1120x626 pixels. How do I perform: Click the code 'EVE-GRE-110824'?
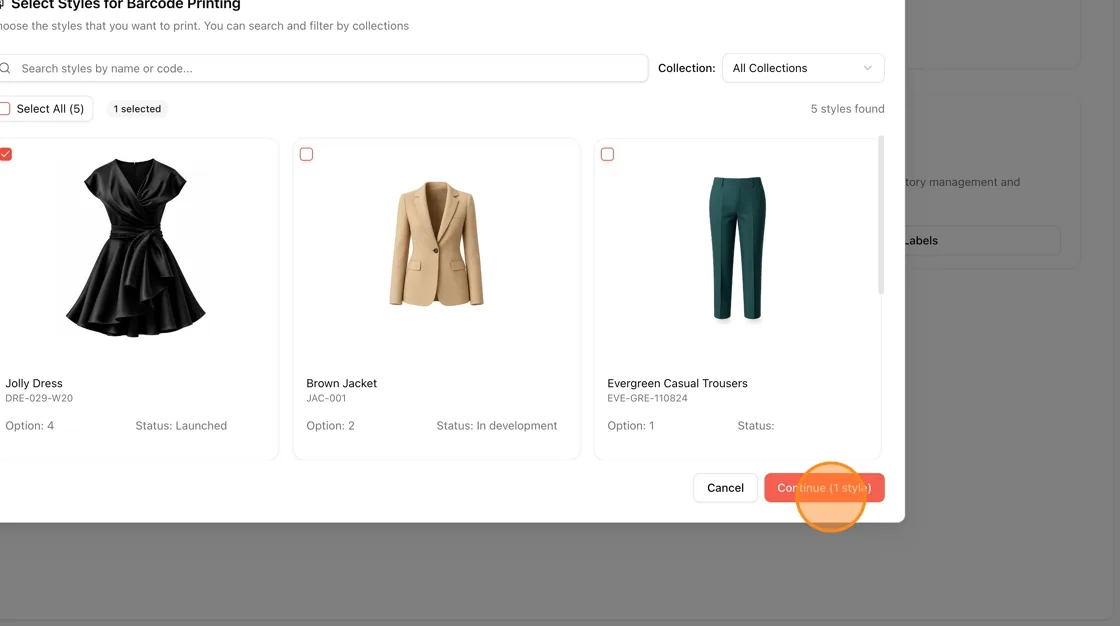647,398
